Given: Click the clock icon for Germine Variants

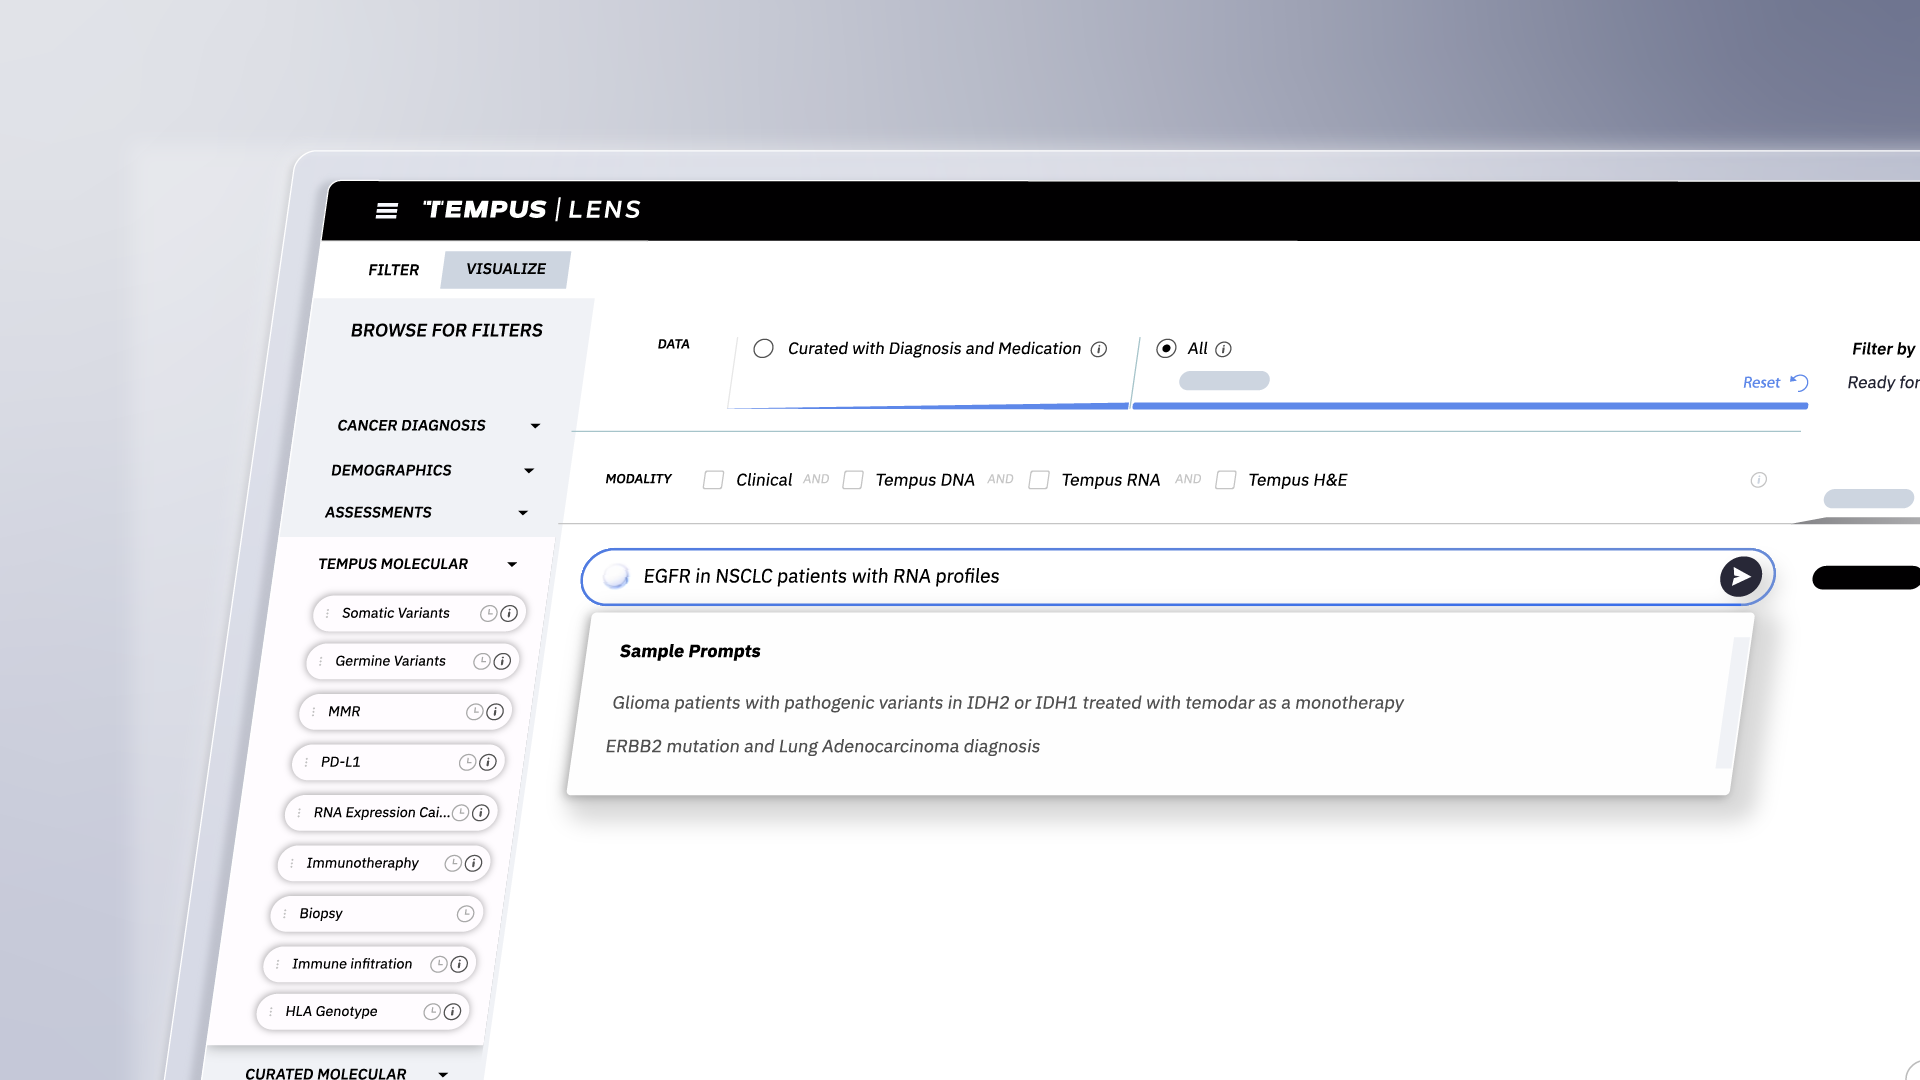Looking at the screenshot, I should tap(481, 661).
